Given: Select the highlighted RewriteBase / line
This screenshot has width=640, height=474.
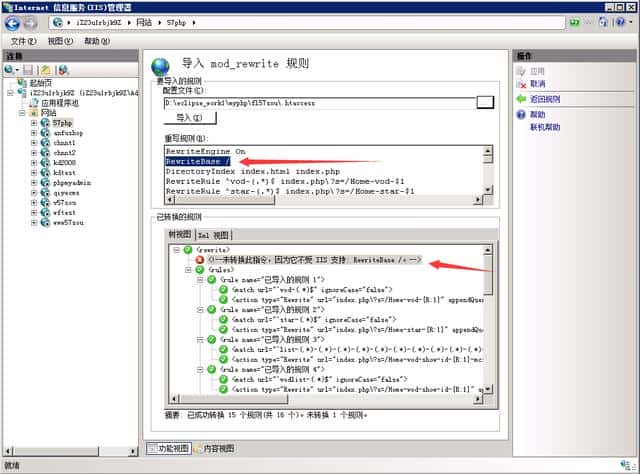Looking at the screenshot, I should 198,161.
